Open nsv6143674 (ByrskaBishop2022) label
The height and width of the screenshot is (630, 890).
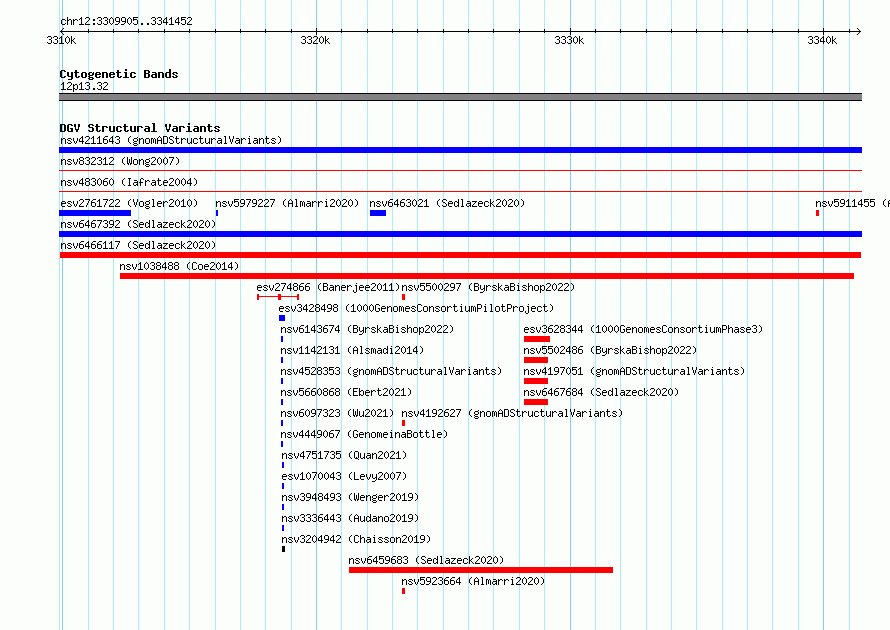(367, 329)
